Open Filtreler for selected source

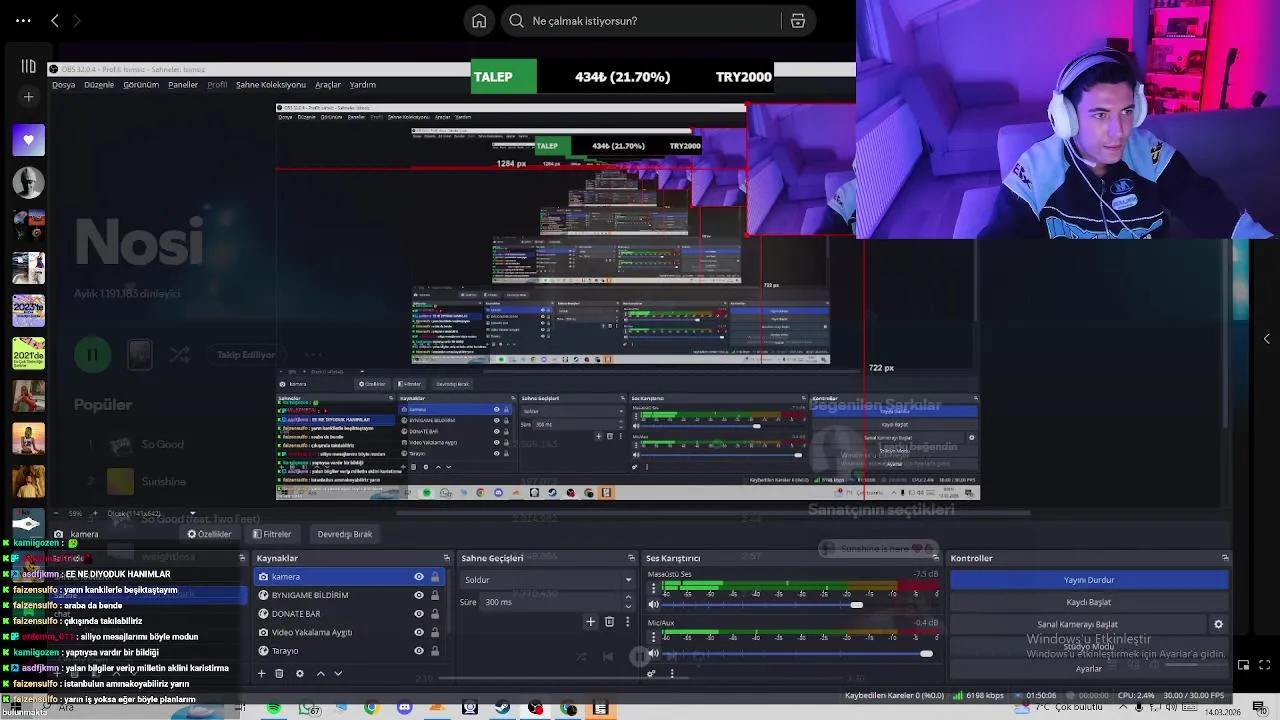(x=272, y=534)
